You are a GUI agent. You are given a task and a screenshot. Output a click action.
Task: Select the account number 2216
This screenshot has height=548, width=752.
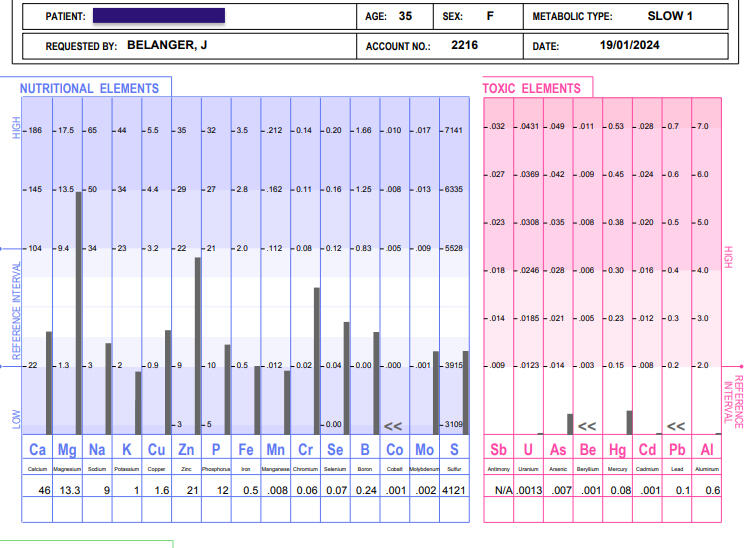pos(465,46)
